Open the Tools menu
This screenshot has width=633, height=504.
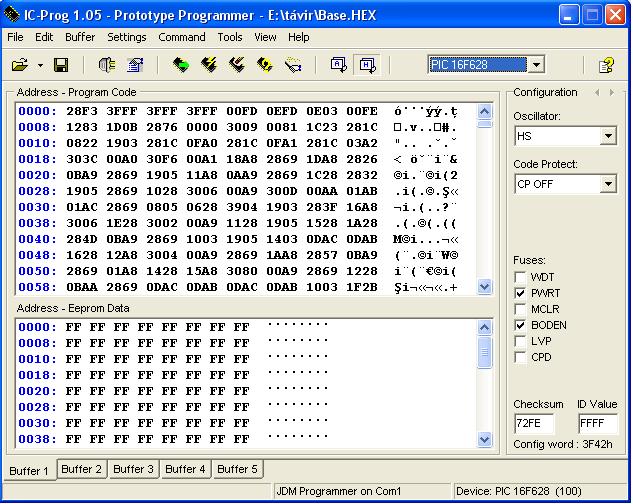[230, 37]
